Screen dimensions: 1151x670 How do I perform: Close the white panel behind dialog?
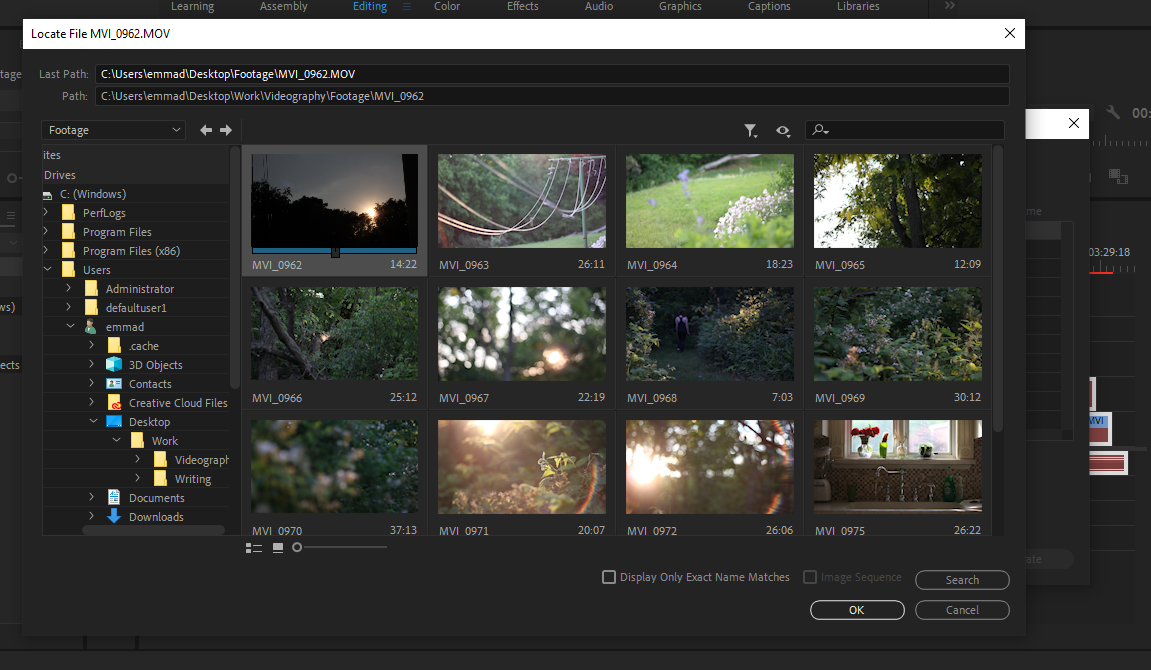[1073, 123]
